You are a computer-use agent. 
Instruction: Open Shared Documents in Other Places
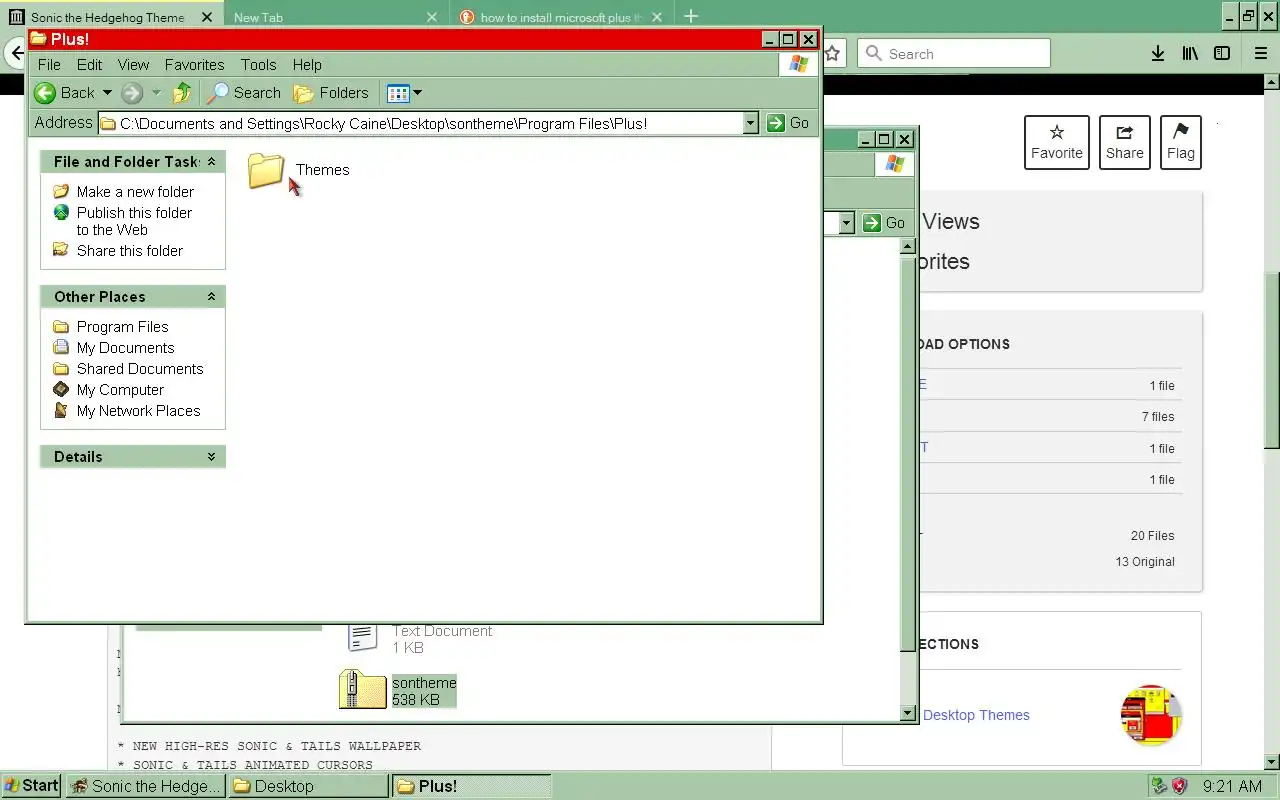(140, 368)
